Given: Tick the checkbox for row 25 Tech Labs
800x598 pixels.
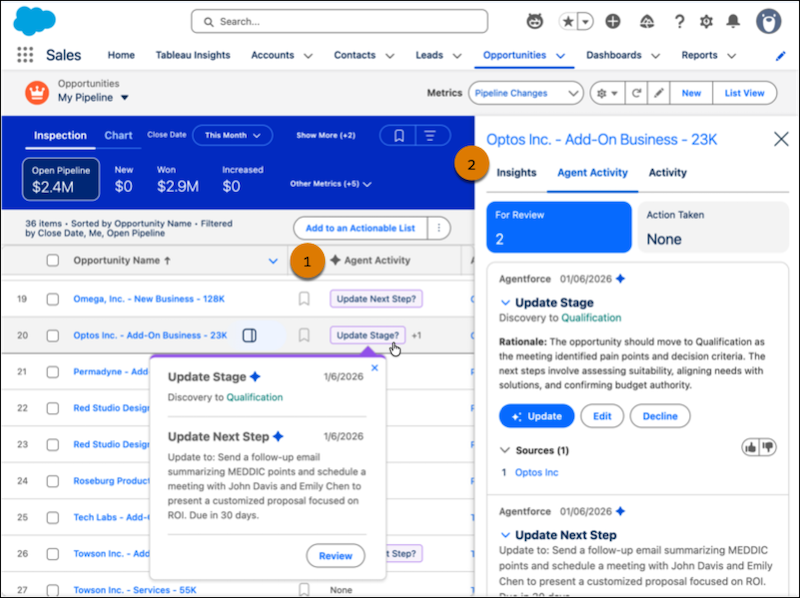Looking at the screenshot, I should (53, 517).
